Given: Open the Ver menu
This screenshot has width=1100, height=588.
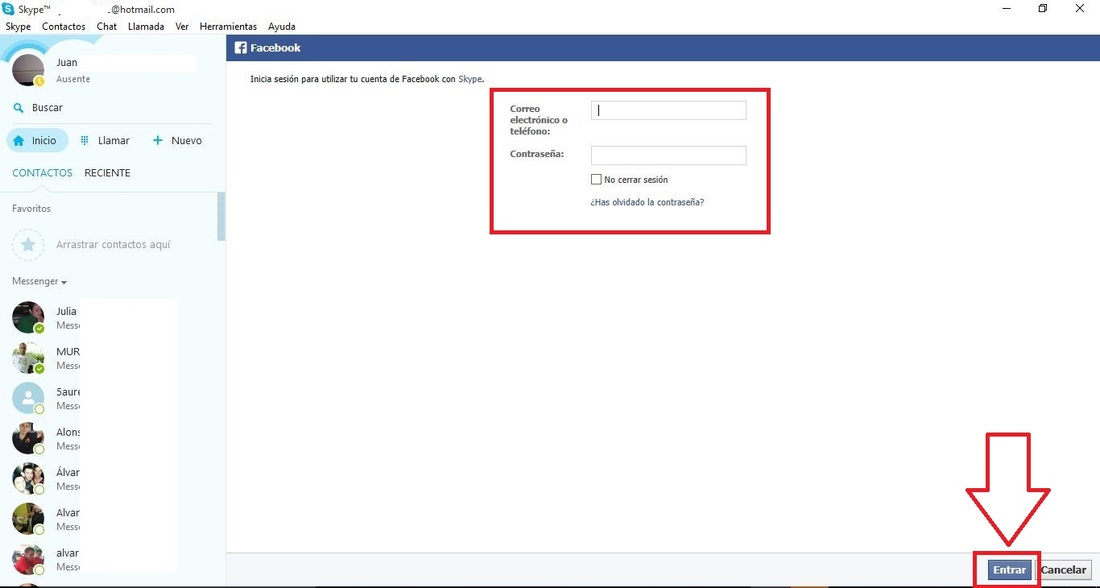Looking at the screenshot, I should [182, 27].
